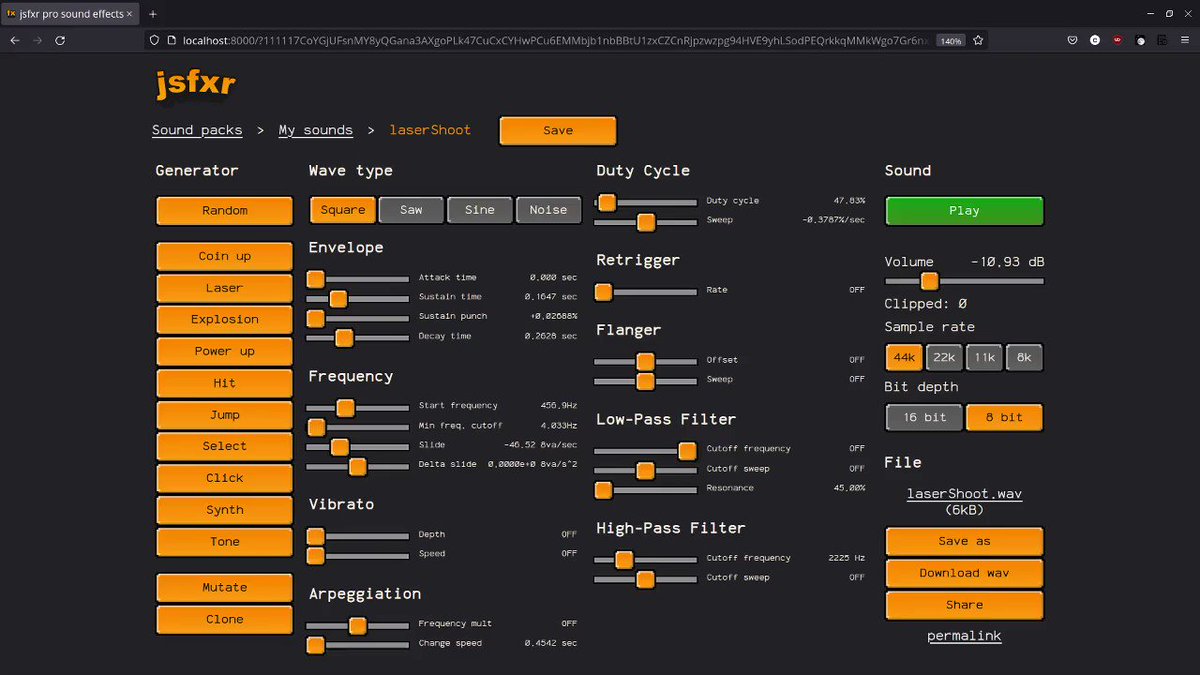Image resolution: width=1200 pixels, height=675 pixels.
Task: Click the Flanger Offset slider
Action: pyautogui.click(x=646, y=361)
